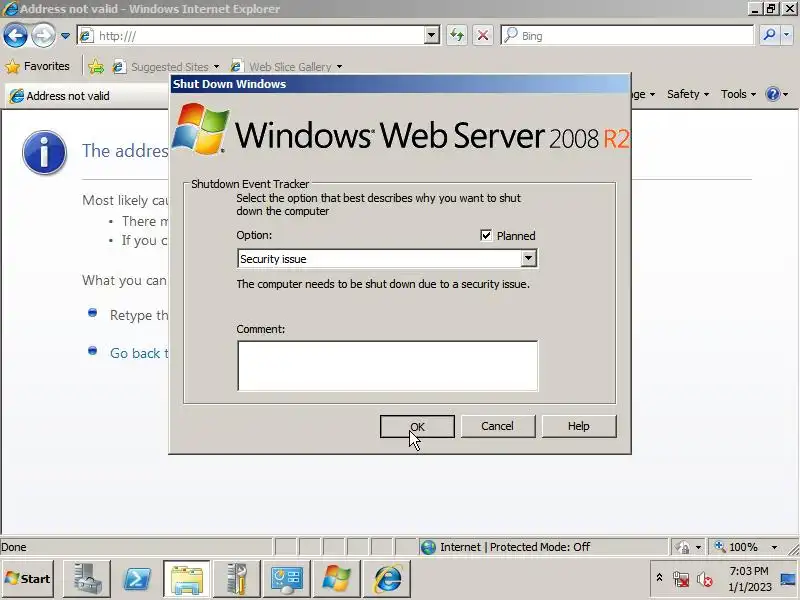The width and height of the screenshot is (800, 600).
Task: Open the control panel monitor taskbar icon
Action: (286, 579)
